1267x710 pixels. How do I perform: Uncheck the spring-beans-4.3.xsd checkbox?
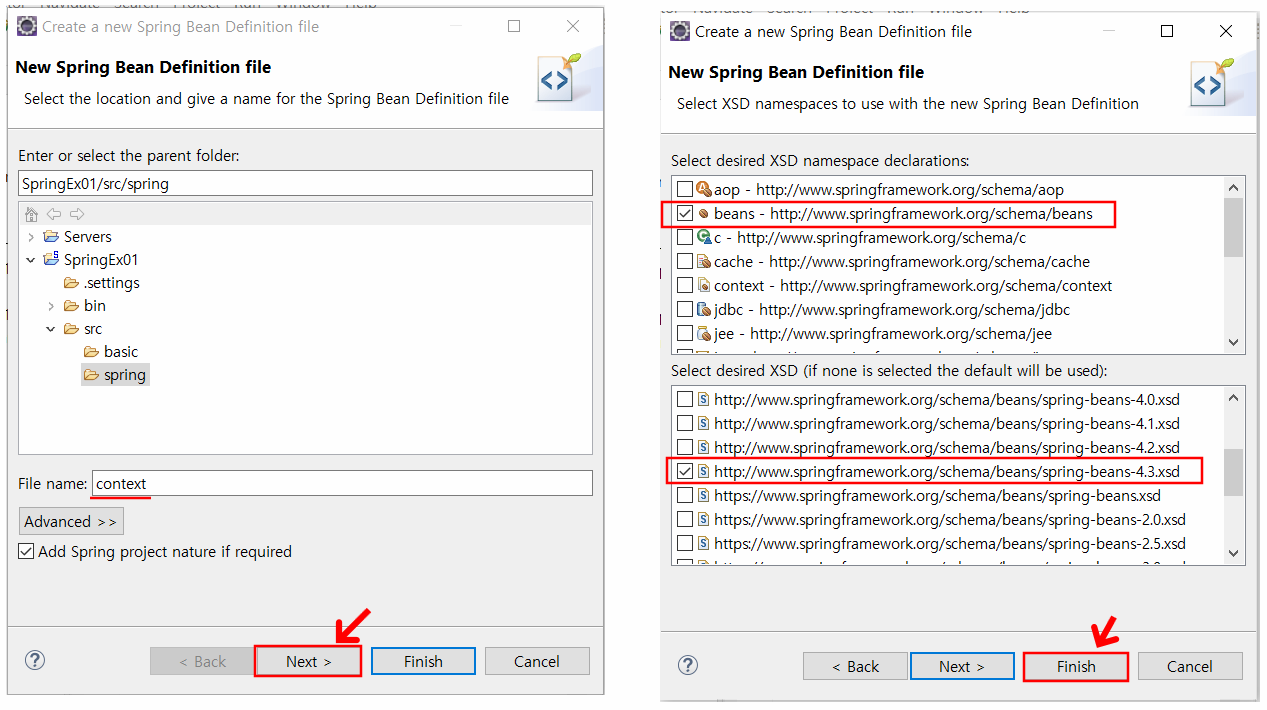pyautogui.click(x=684, y=471)
